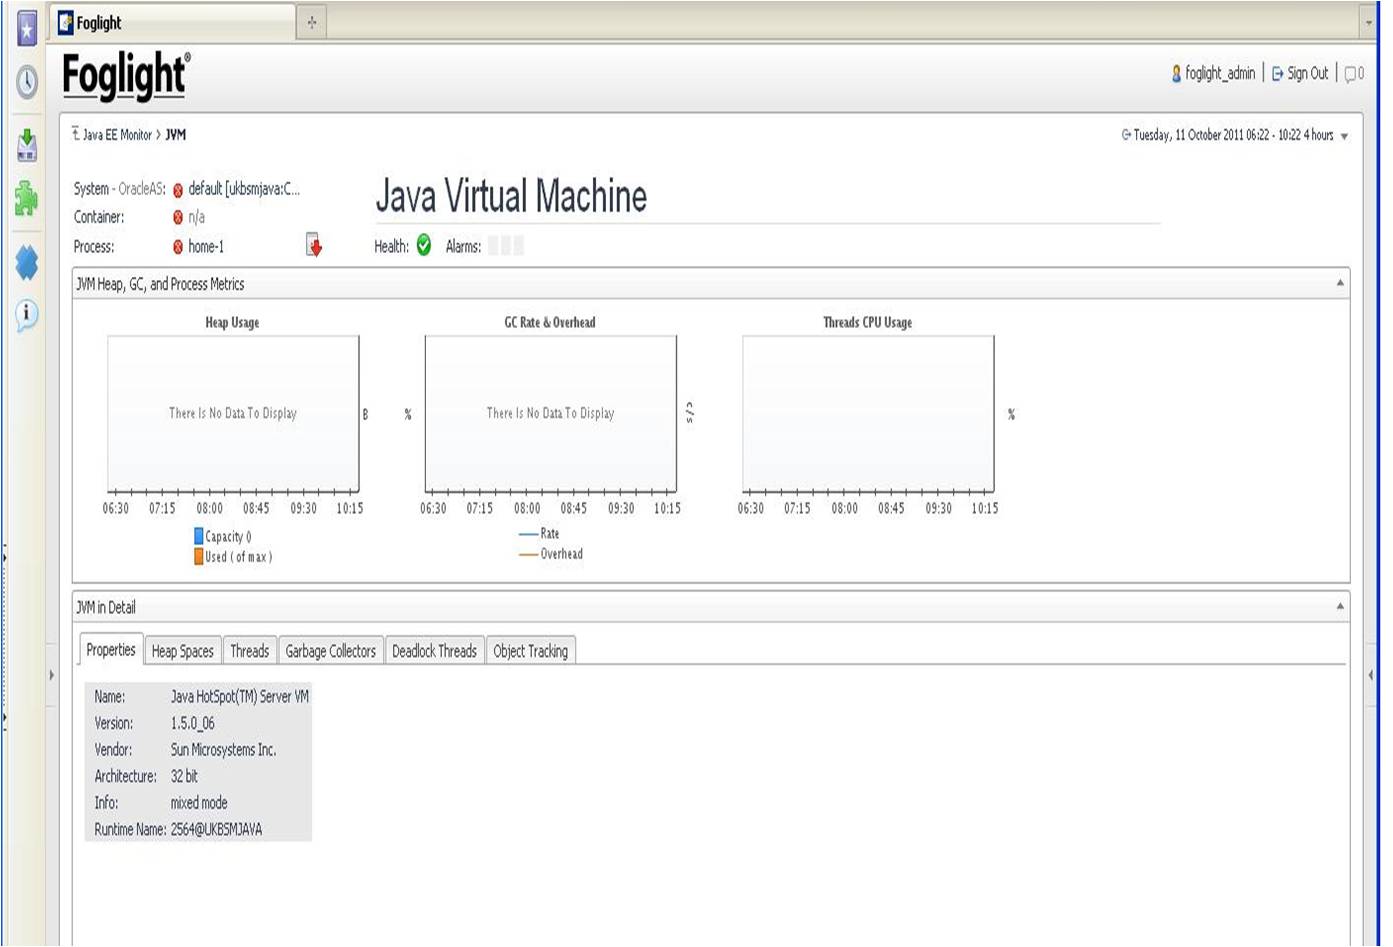Click the Java Virtual Machine heading
Viewport: 1393px width, 947px height.
(x=511, y=196)
